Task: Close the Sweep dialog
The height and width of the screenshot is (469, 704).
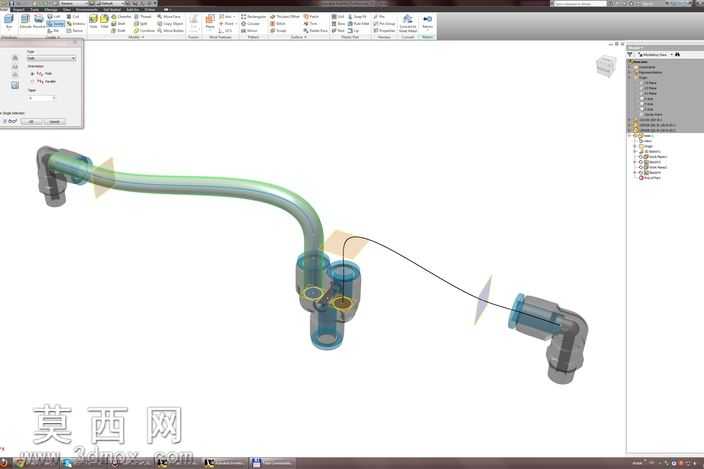Action: (75, 42)
